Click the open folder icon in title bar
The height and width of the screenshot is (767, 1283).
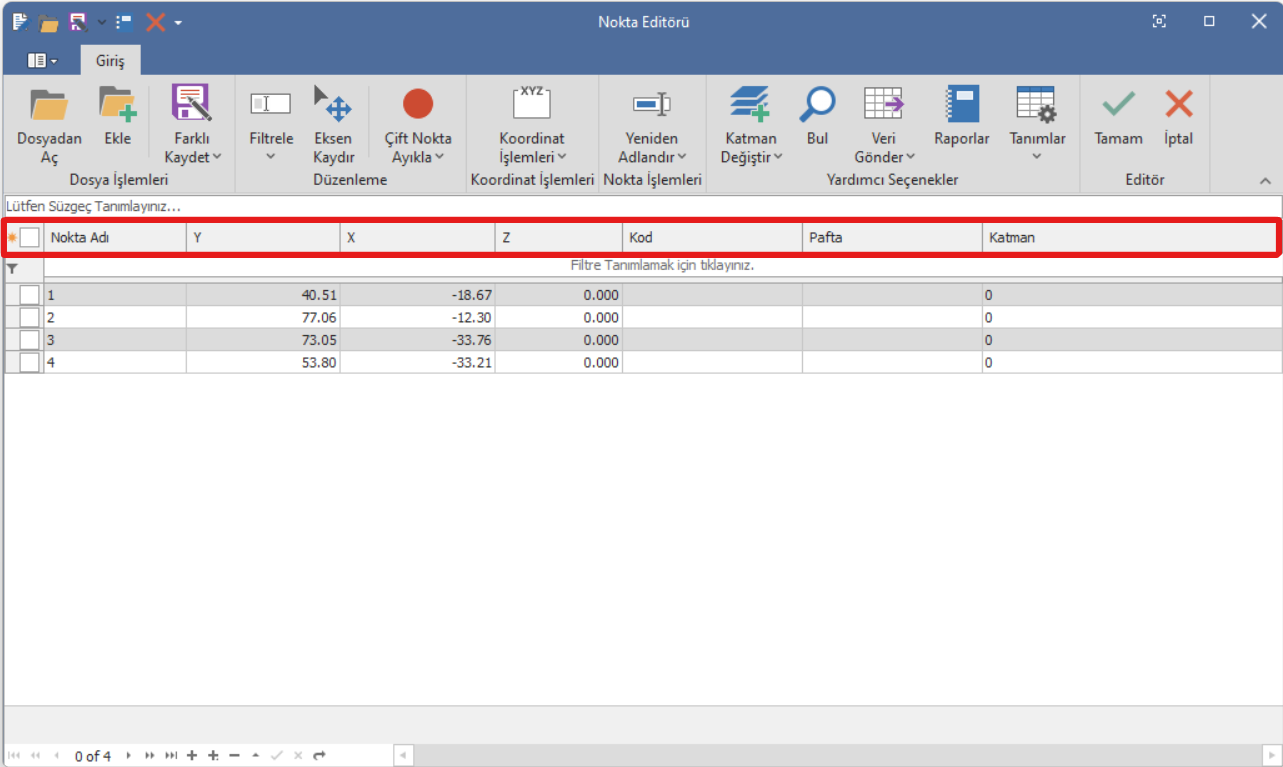coord(48,22)
